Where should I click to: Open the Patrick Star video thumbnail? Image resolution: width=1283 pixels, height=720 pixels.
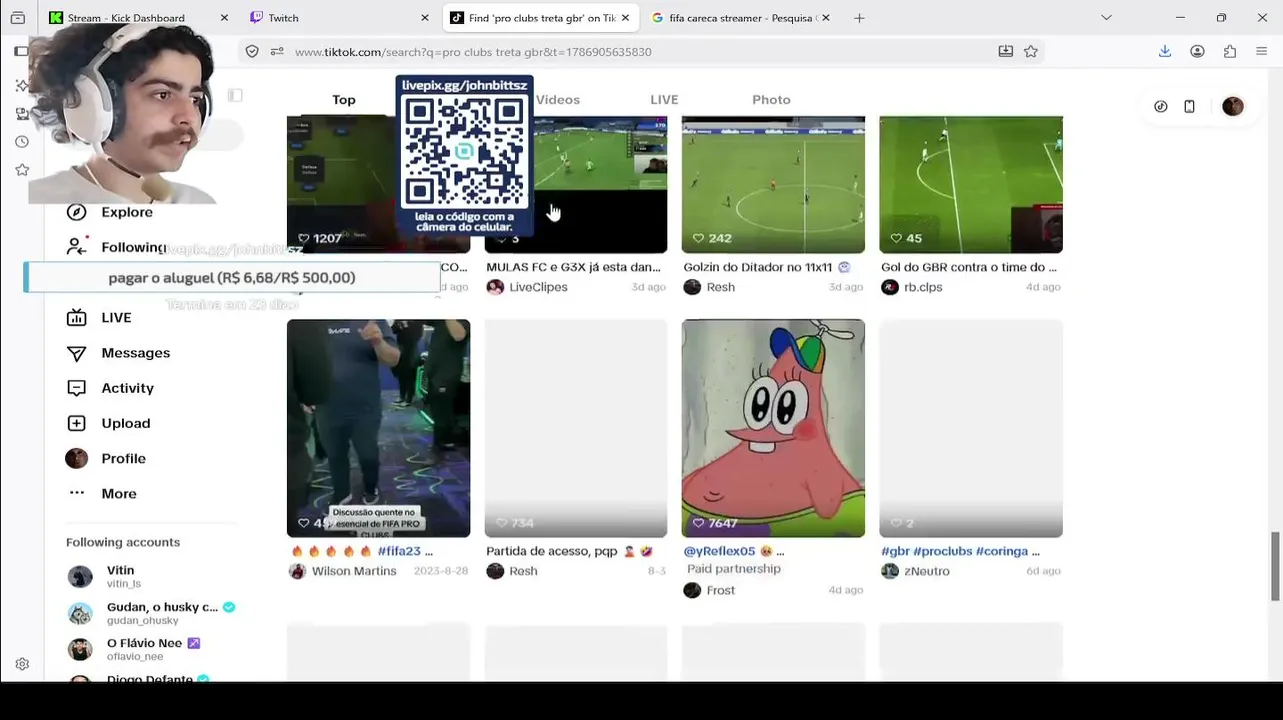tap(773, 428)
